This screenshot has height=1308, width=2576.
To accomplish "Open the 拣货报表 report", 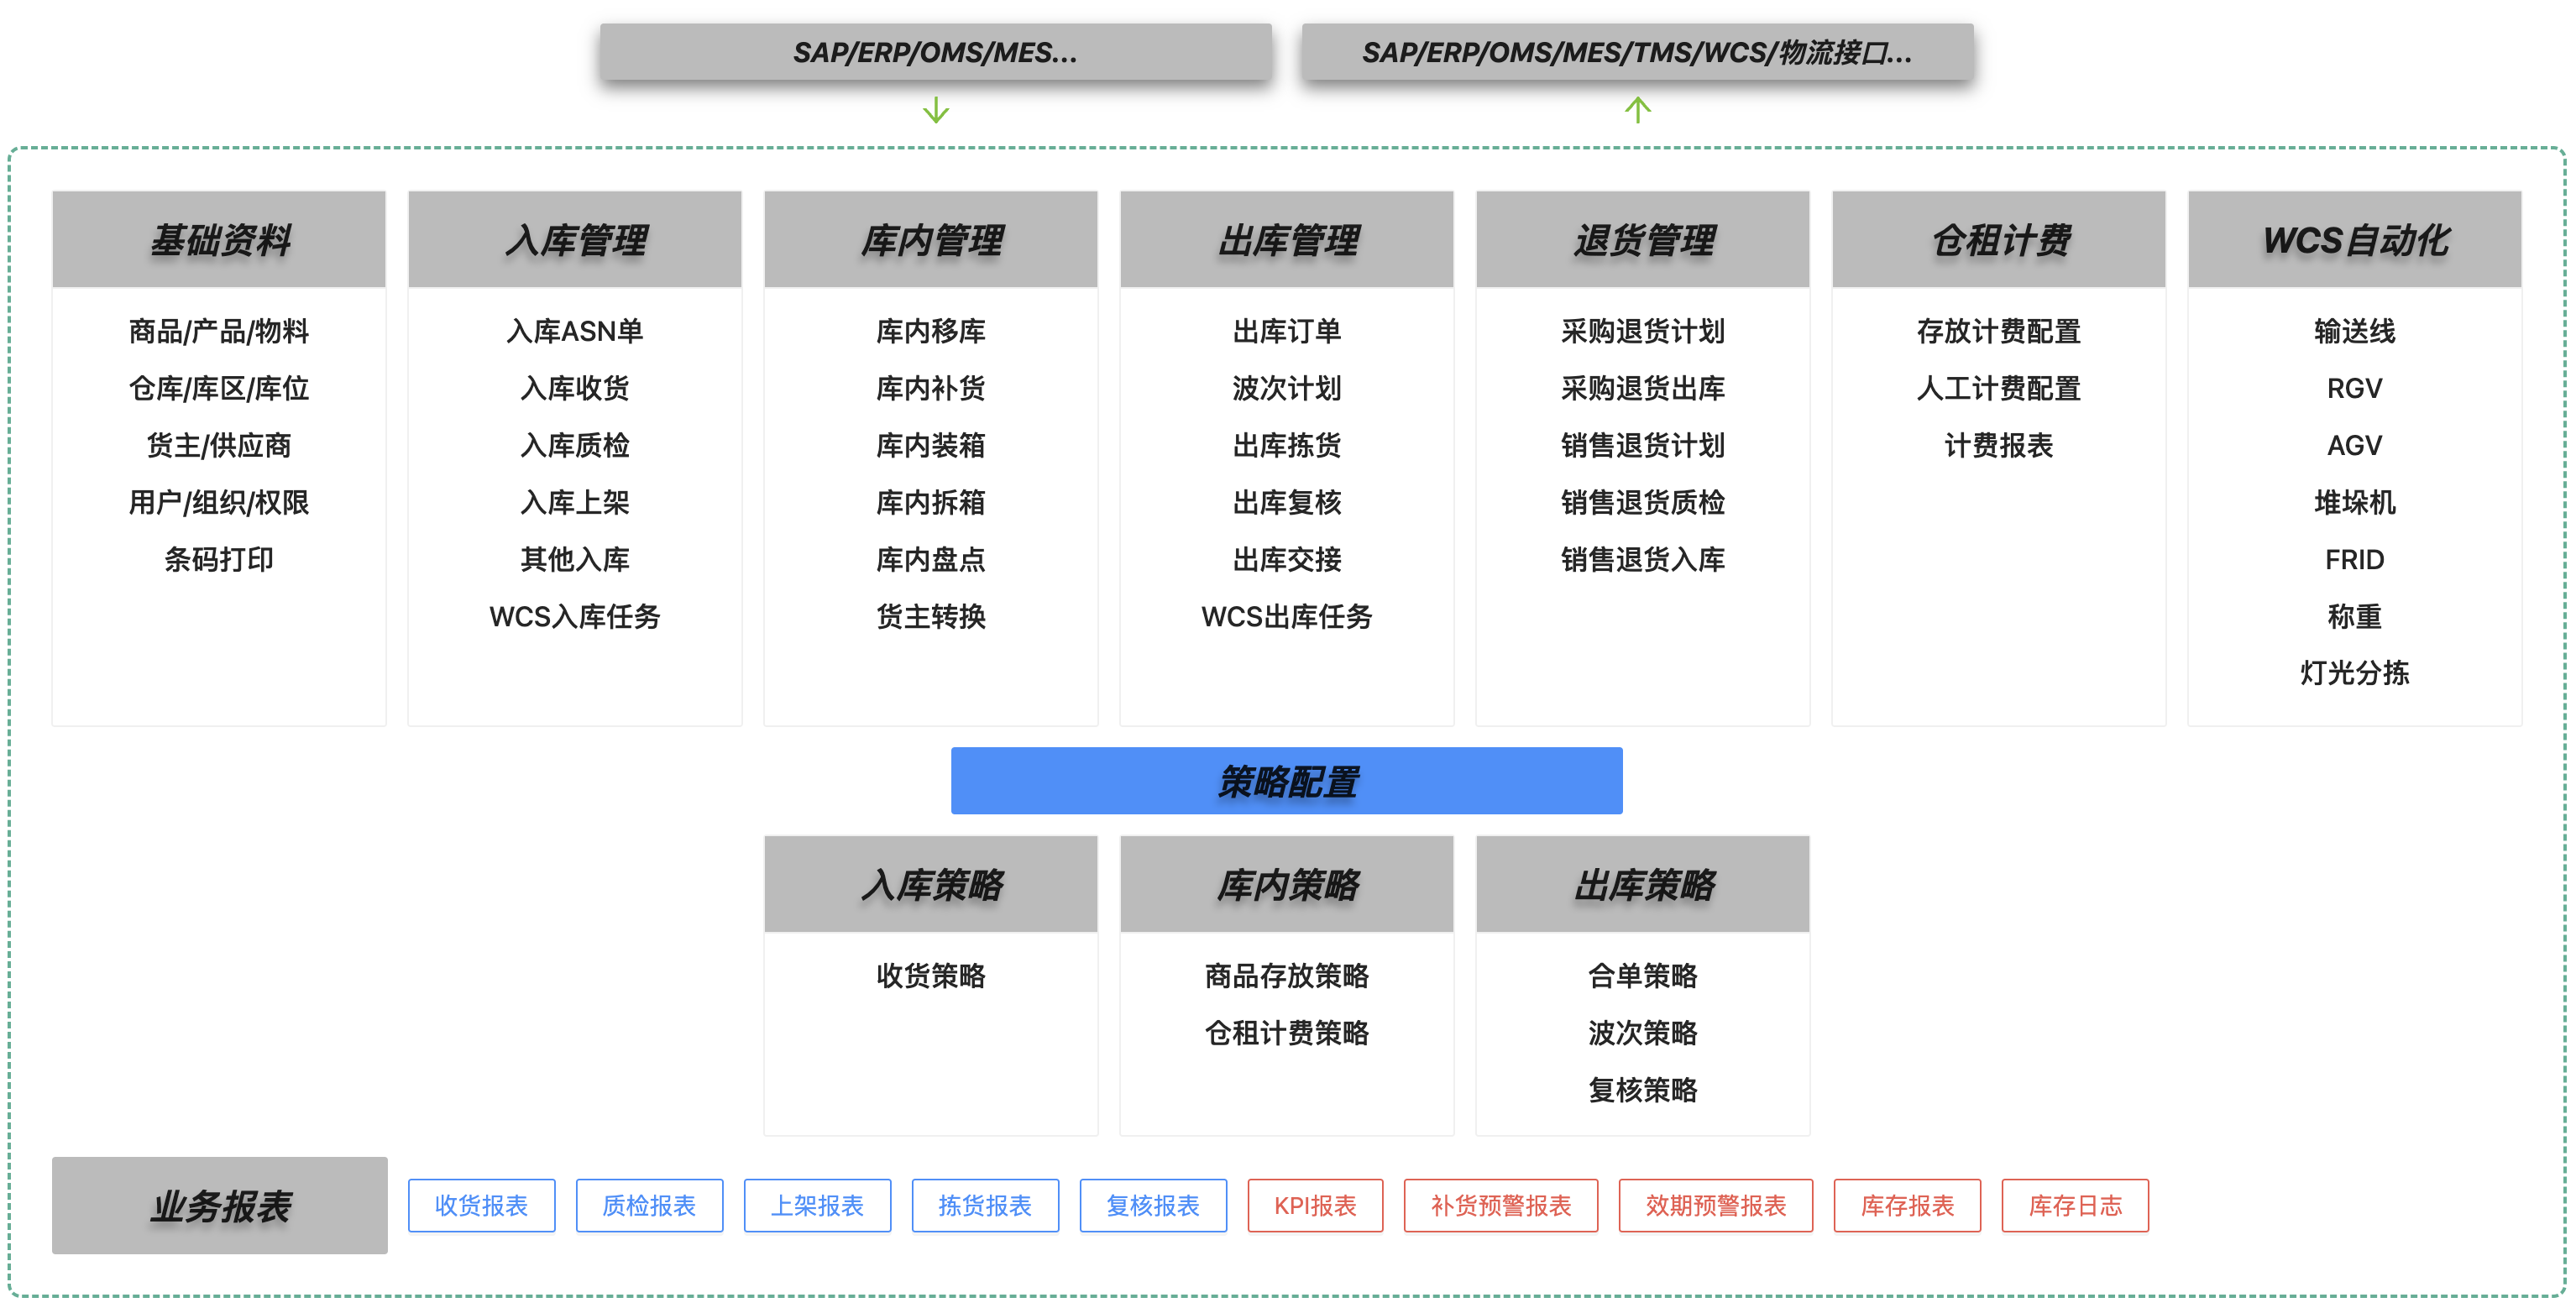I will click(x=985, y=1206).
